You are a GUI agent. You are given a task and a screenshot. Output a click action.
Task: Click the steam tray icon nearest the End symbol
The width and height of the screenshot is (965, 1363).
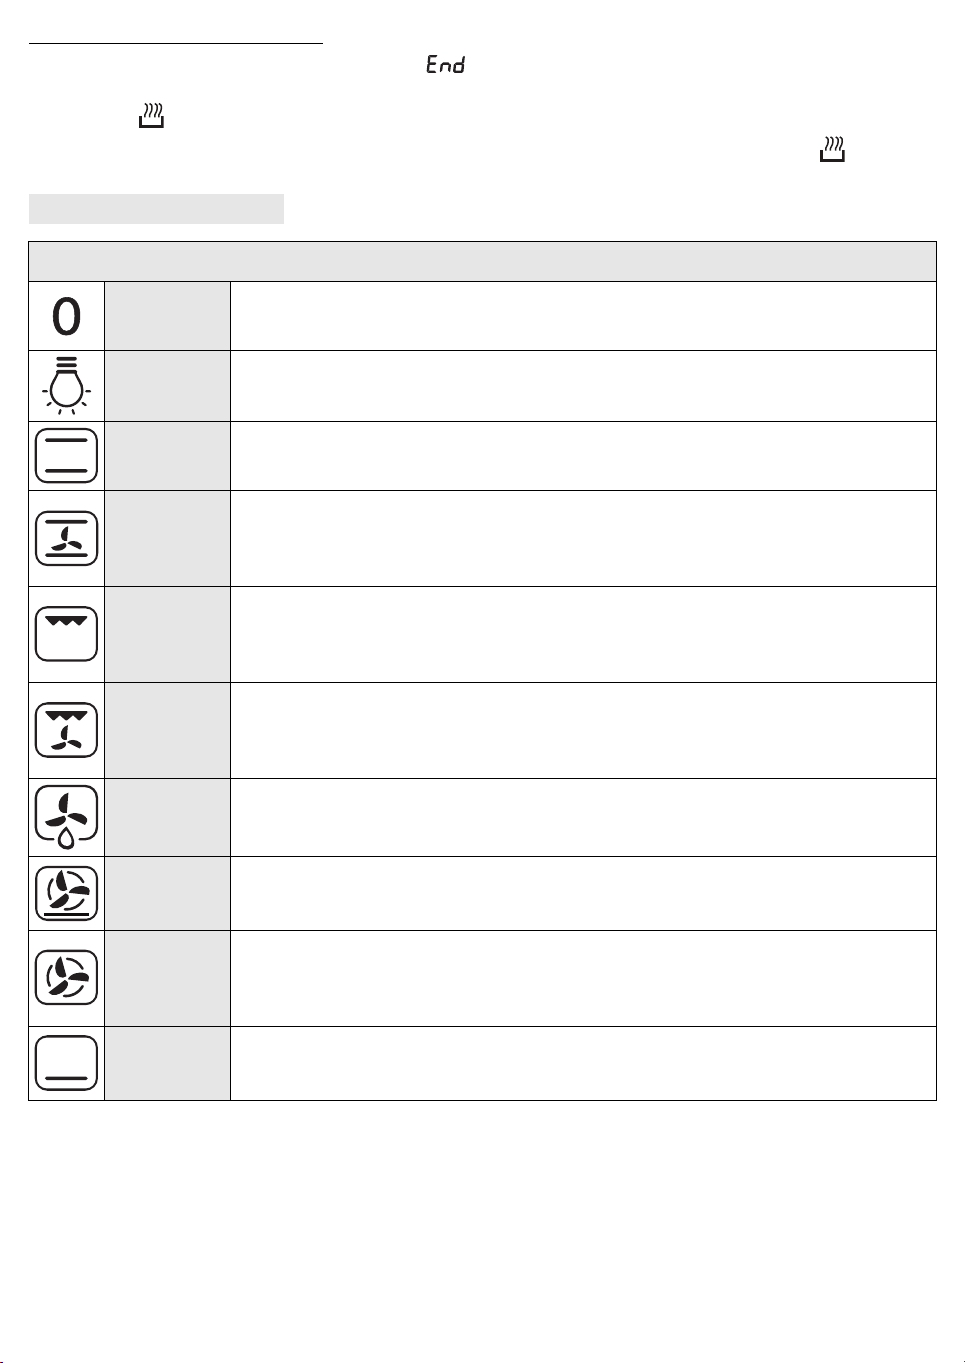(x=150, y=115)
